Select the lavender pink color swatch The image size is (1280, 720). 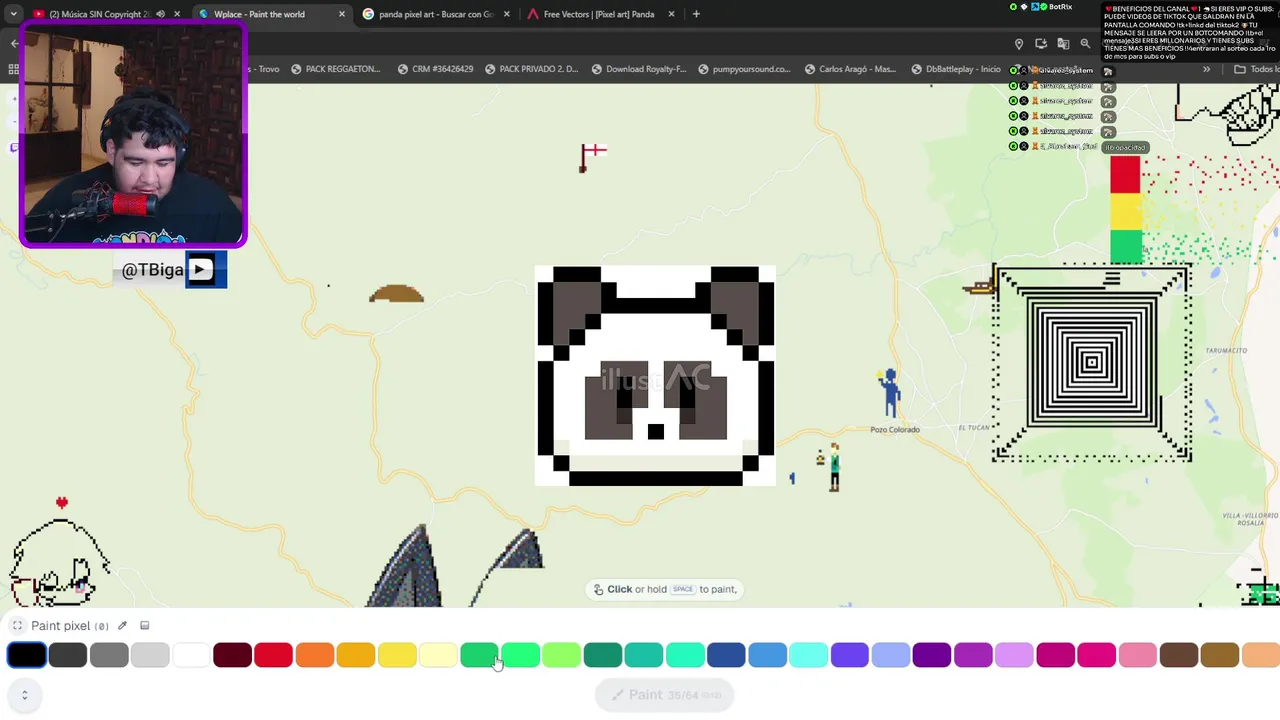[1014, 655]
